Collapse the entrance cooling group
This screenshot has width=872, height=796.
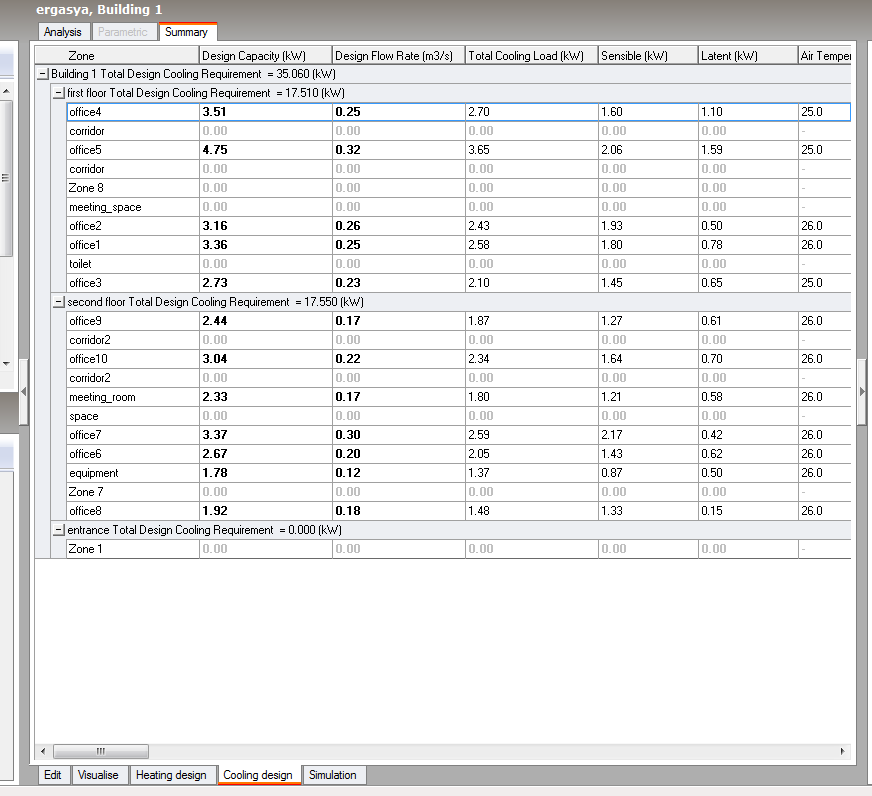point(58,530)
